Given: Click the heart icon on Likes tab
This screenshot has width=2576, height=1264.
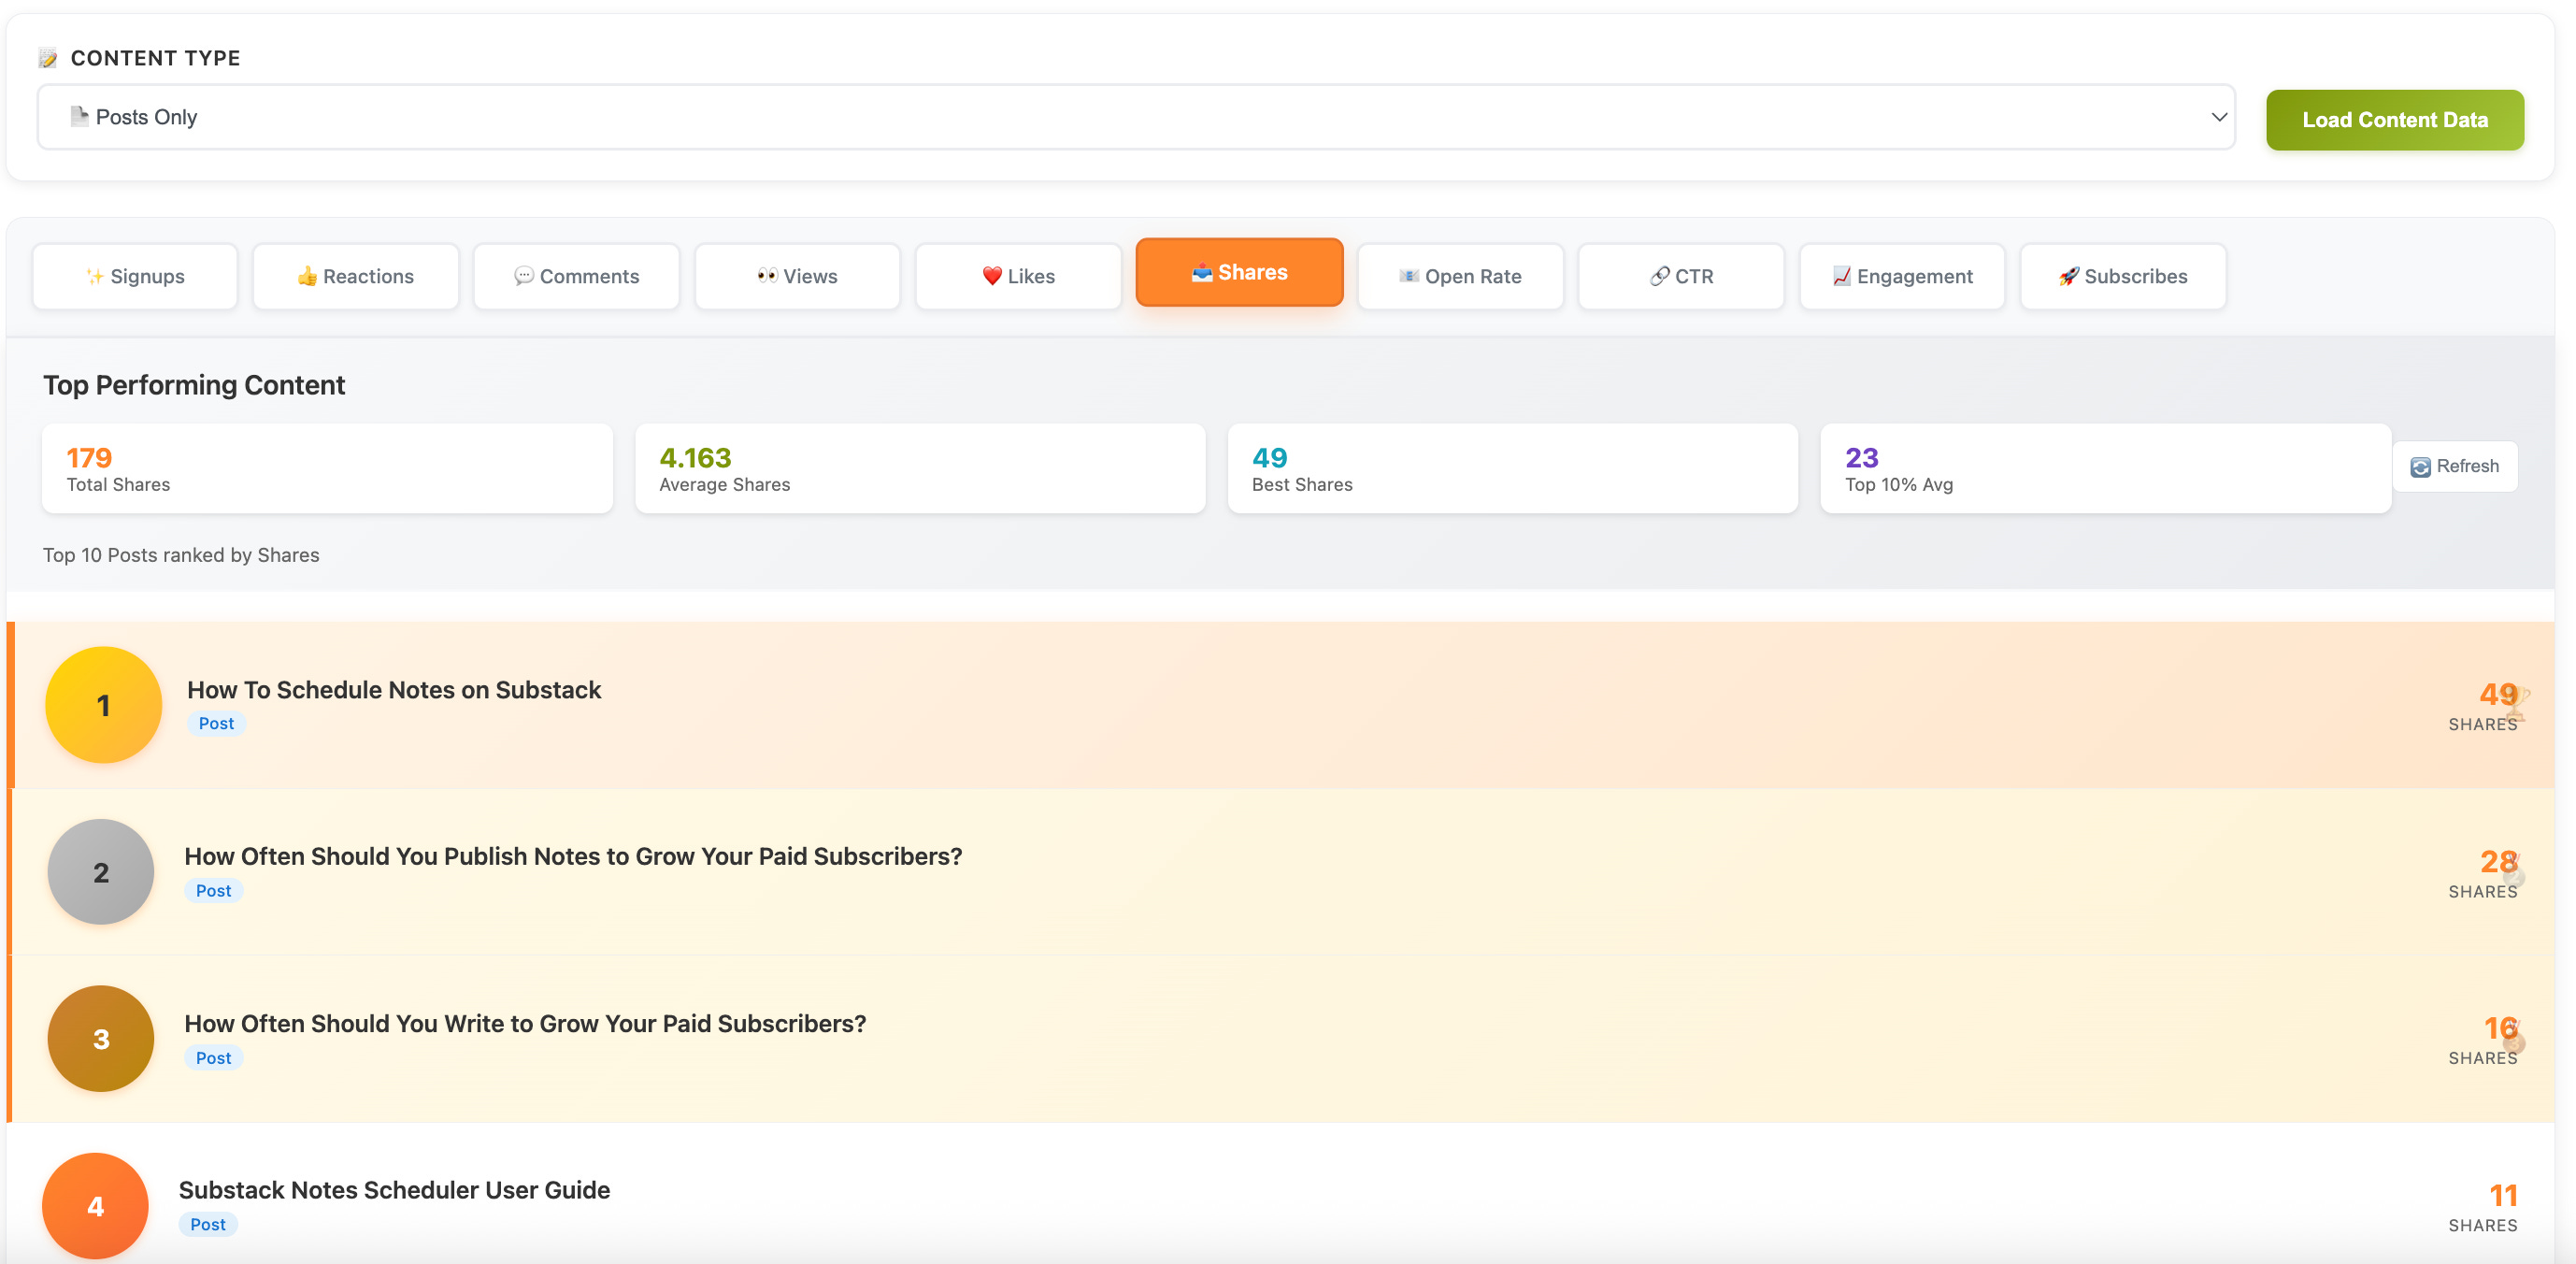Looking at the screenshot, I should point(992,276).
